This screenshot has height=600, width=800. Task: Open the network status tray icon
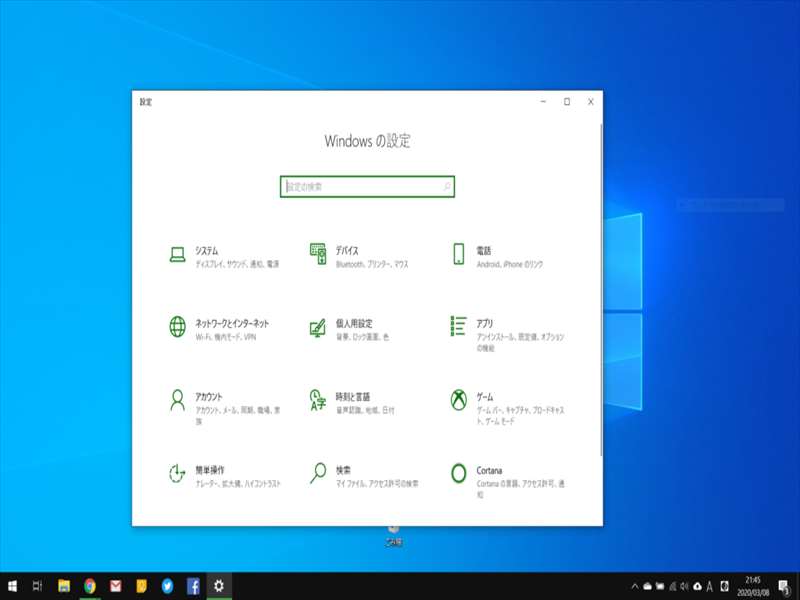click(x=672, y=586)
